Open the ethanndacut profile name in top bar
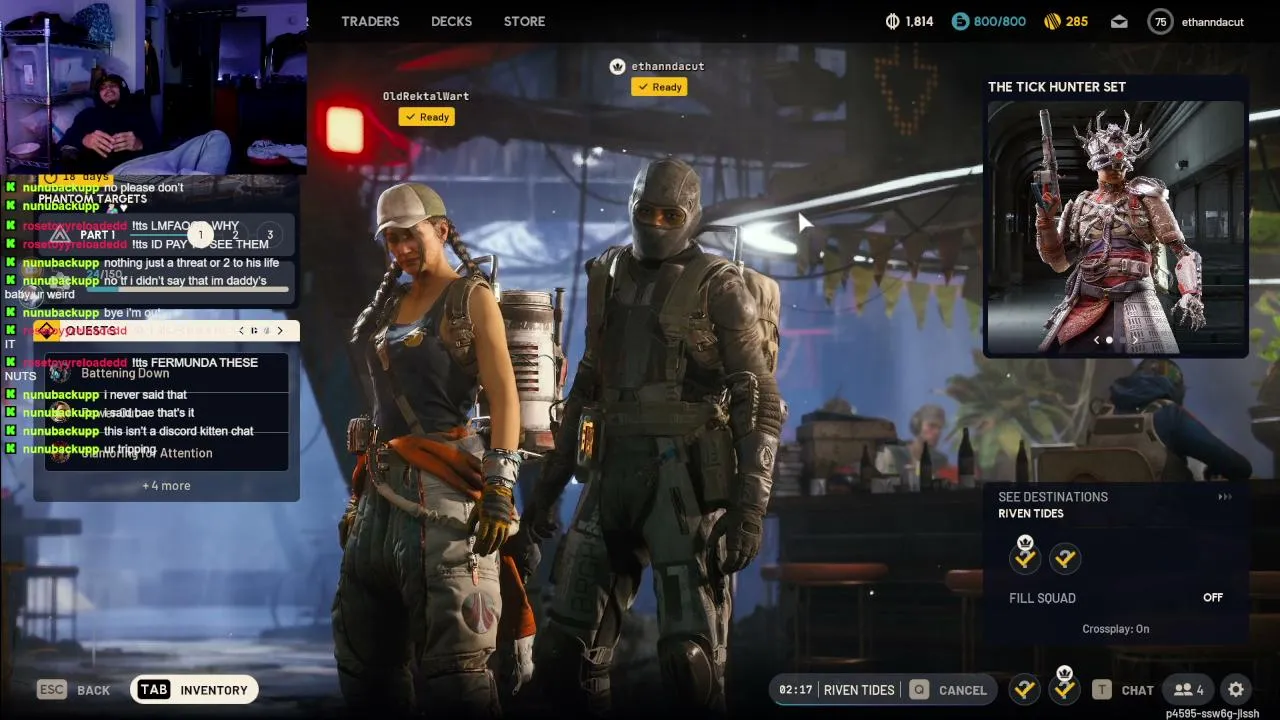Screen dimensions: 1280x720 pyautogui.click(x=1212, y=22)
